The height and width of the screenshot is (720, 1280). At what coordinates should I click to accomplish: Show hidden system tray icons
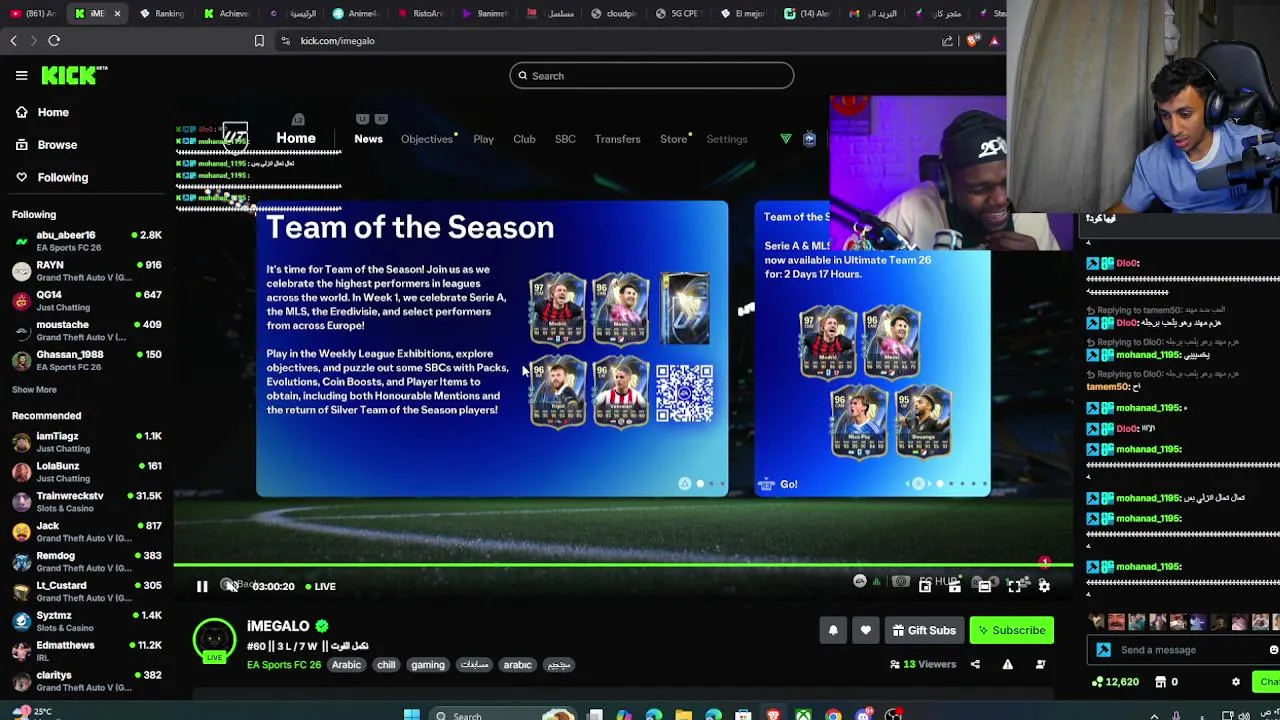point(1154,715)
